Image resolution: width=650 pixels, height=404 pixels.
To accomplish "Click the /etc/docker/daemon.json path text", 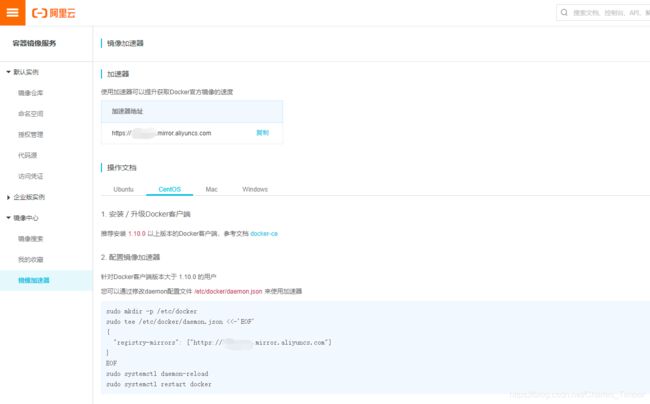I will coord(228,291).
